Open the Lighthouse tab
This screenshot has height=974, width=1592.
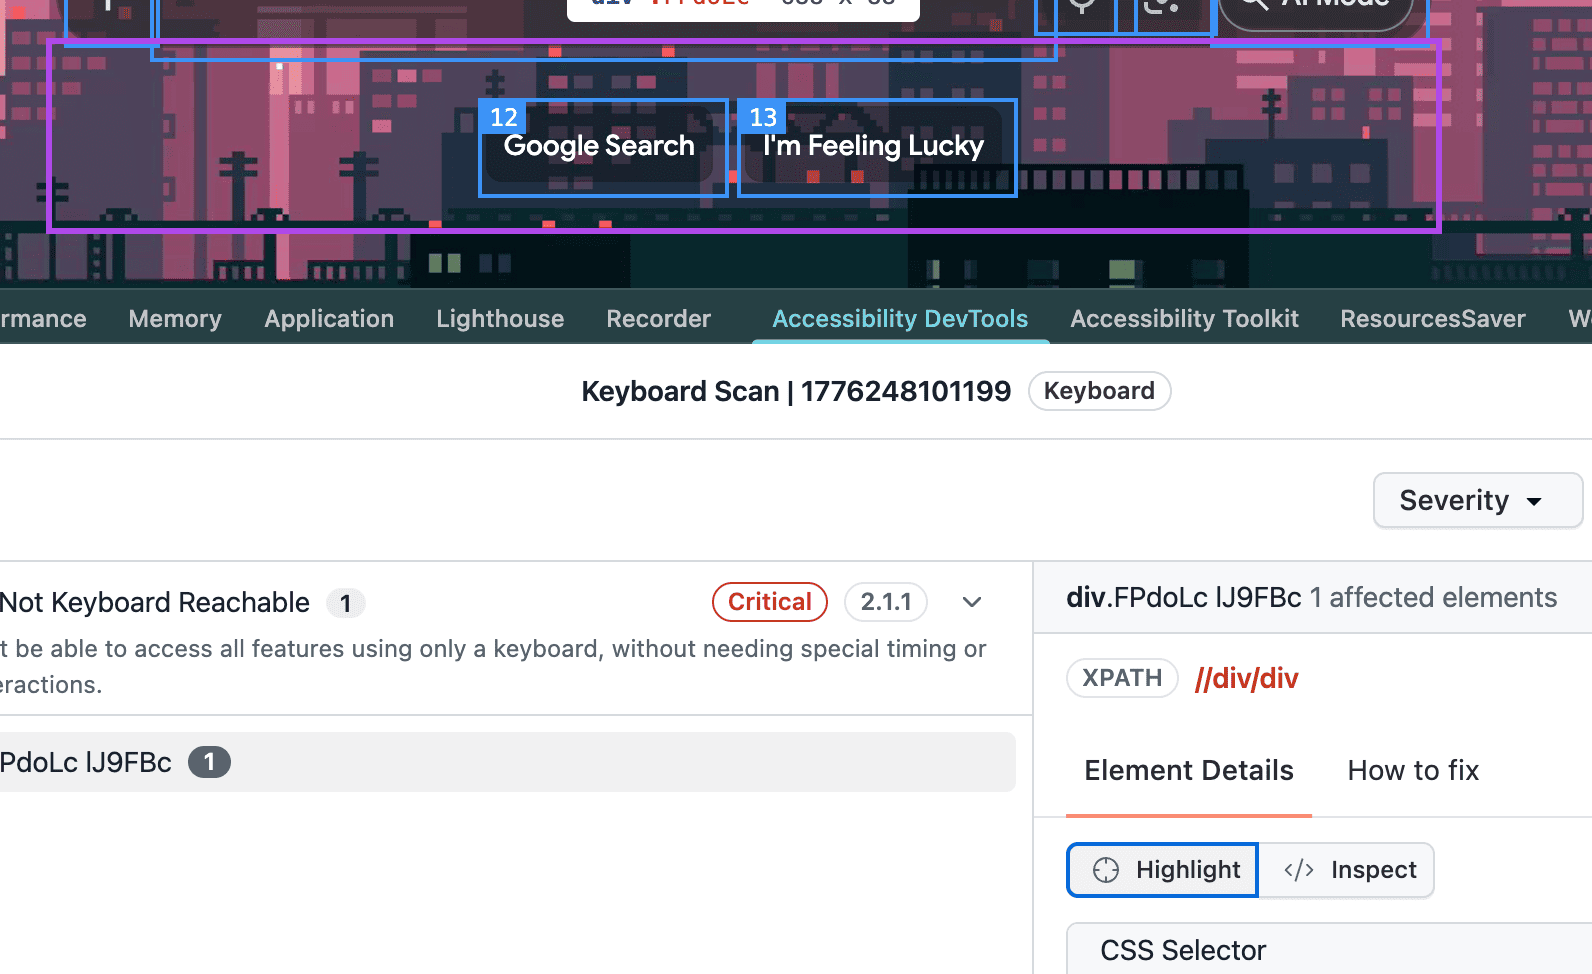tap(500, 319)
